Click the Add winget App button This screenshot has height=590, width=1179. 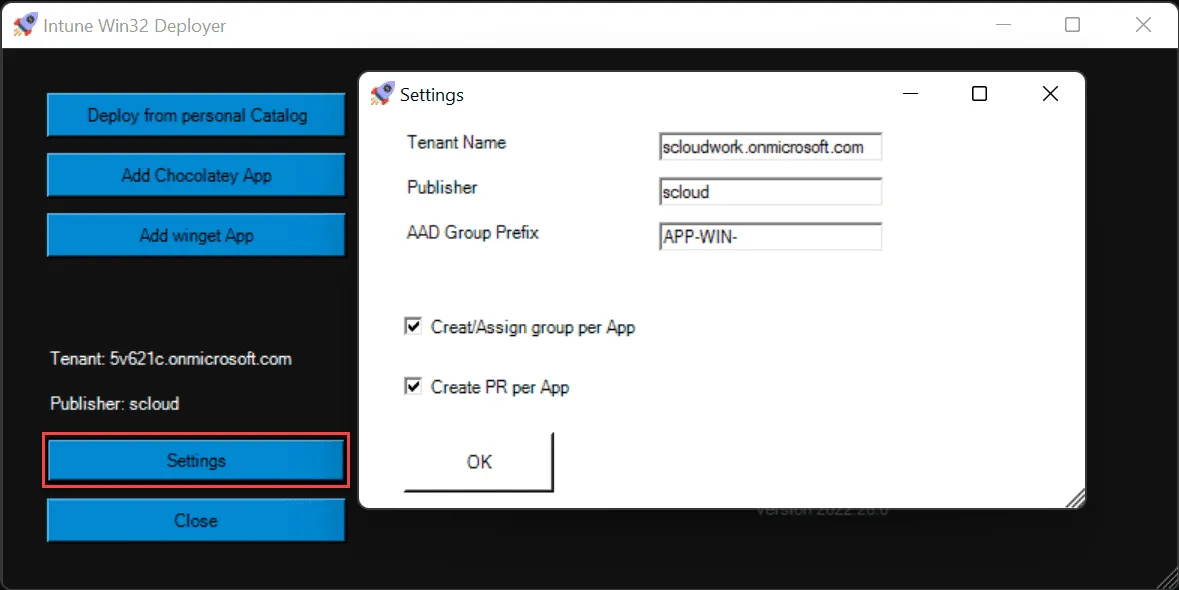[x=196, y=235]
